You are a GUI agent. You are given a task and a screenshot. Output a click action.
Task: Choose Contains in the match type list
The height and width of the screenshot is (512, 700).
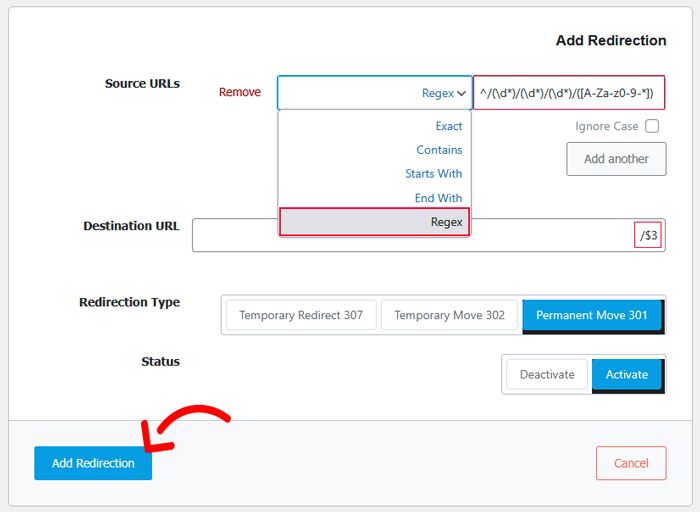(439, 150)
